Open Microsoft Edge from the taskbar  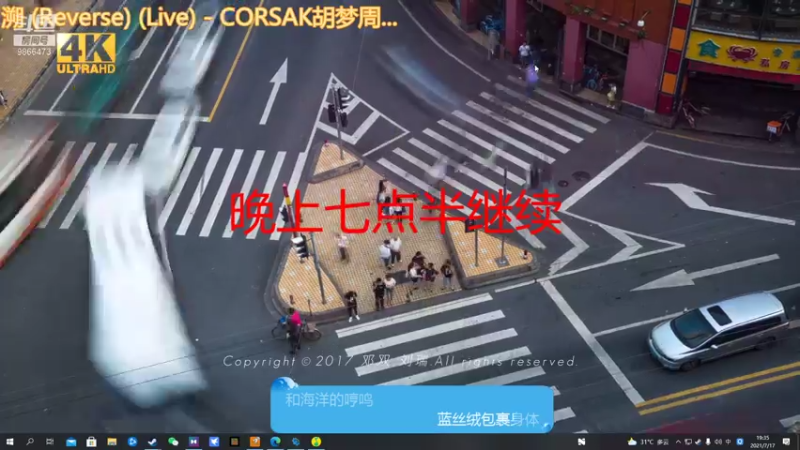click(276, 442)
